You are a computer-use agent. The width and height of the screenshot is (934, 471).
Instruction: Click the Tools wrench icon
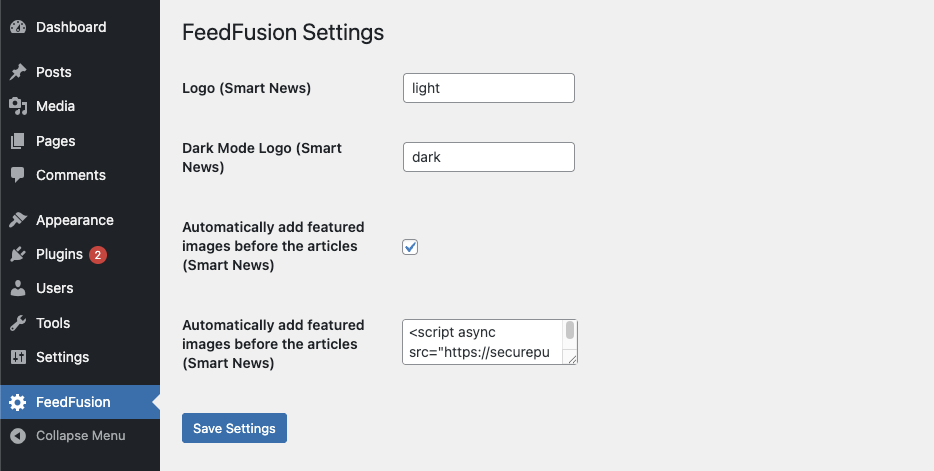pyautogui.click(x=18, y=323)
